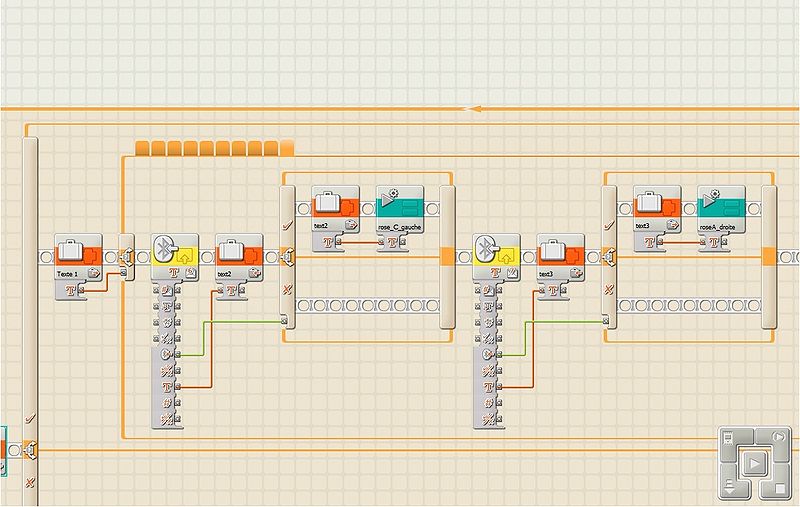The height and width of the screenshot is (507, 800).
Task: Select the first Bluetooth receive message block
Action: [x=175, y=256]
